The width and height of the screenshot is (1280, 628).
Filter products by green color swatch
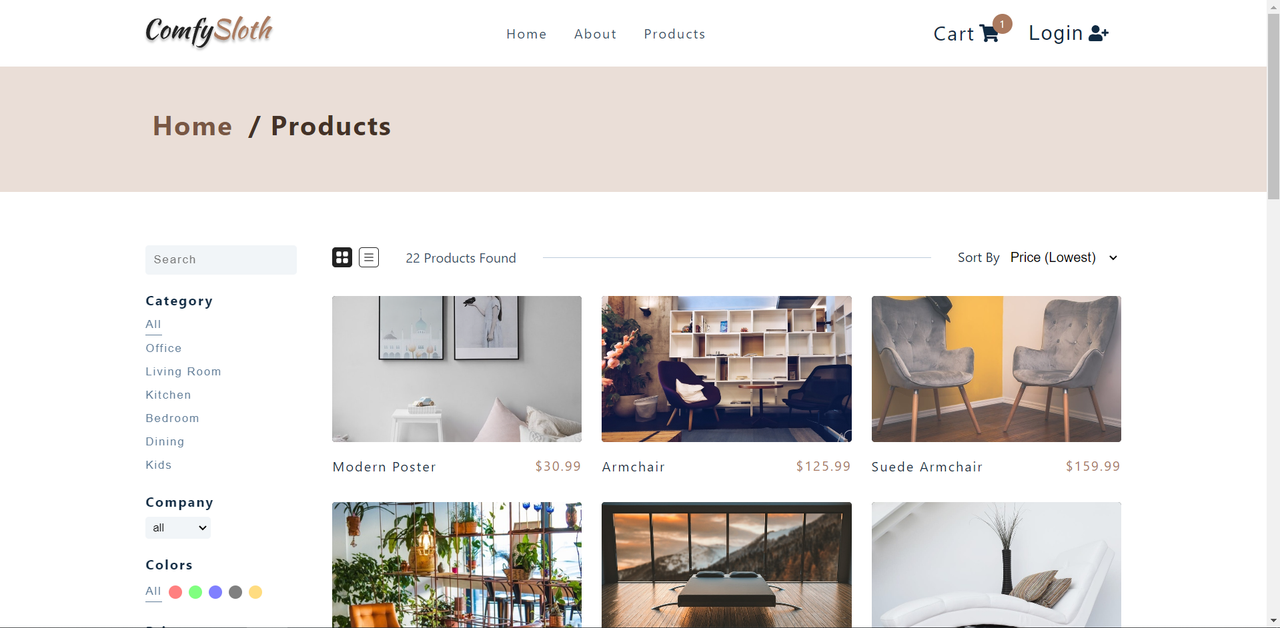tap(196, 592)
